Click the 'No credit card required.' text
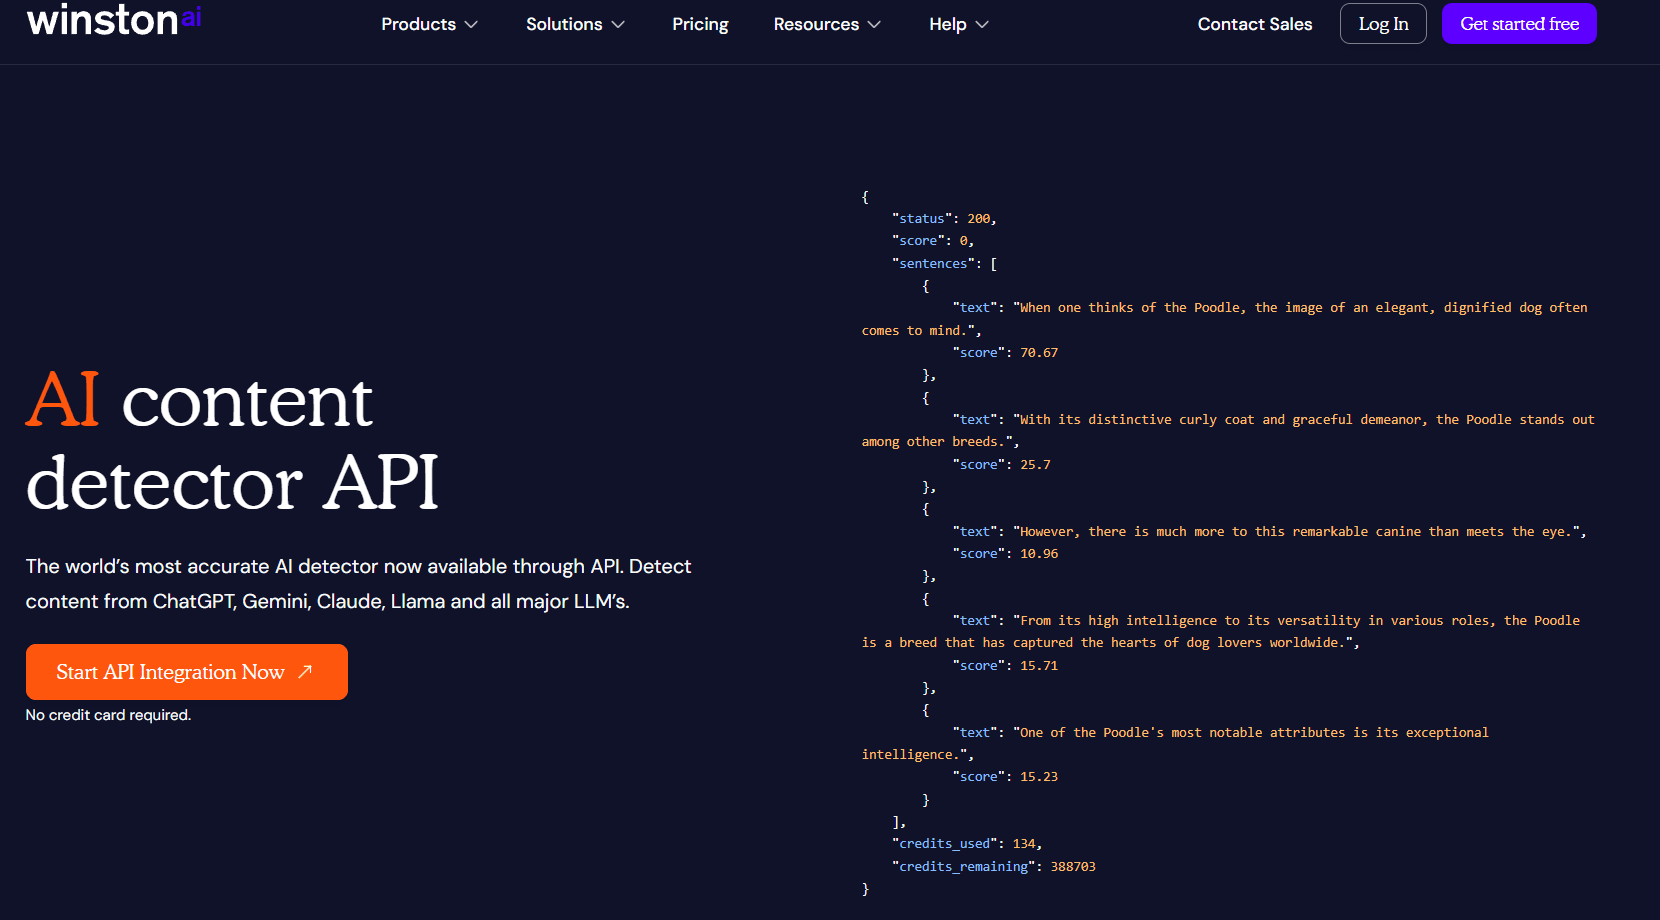The height and width of the screenshot is (920, 1660). [x=108, y=715]
